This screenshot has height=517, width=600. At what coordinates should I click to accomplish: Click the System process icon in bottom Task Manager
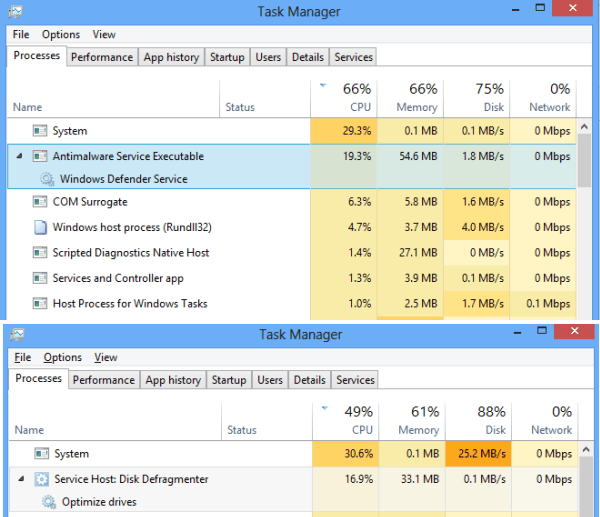point(42,454)
